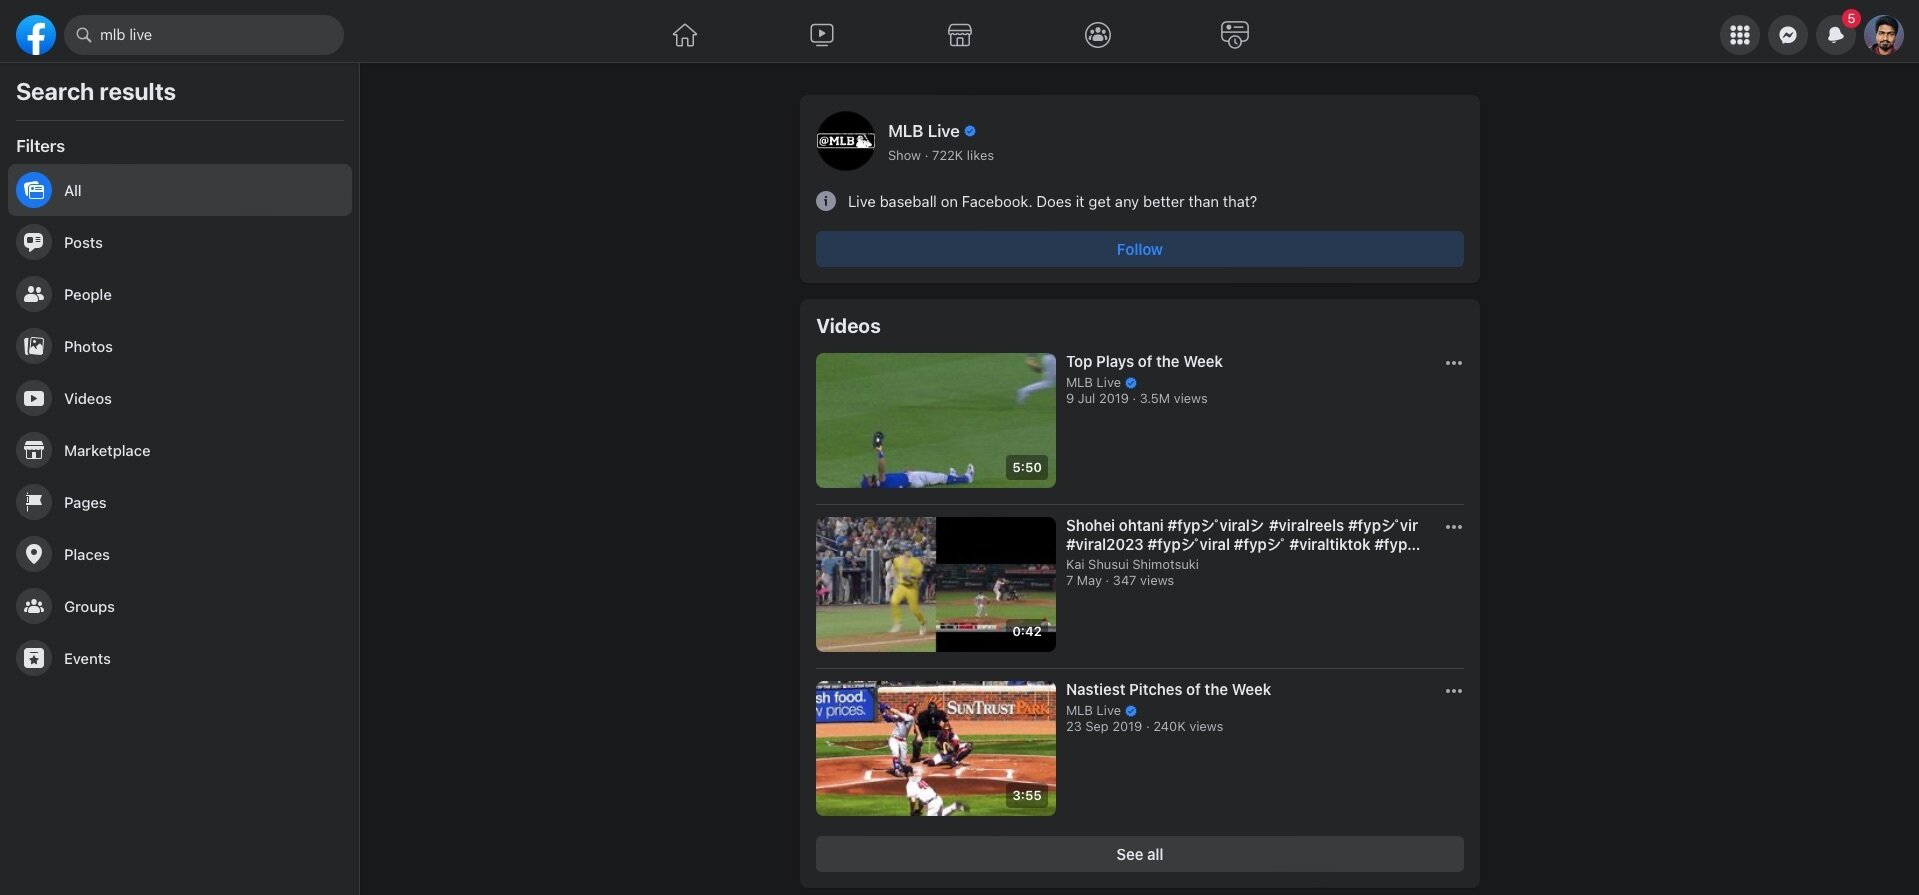Select the All filter
1919x895 pixels.
(x=180, y=190)
